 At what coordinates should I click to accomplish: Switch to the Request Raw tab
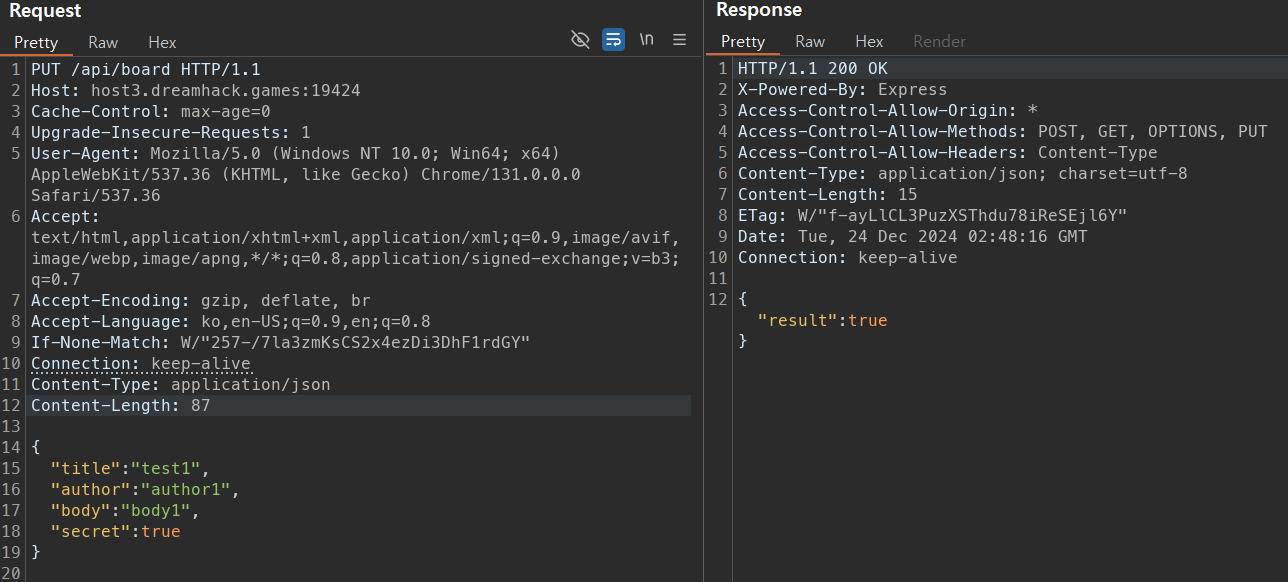103,42
